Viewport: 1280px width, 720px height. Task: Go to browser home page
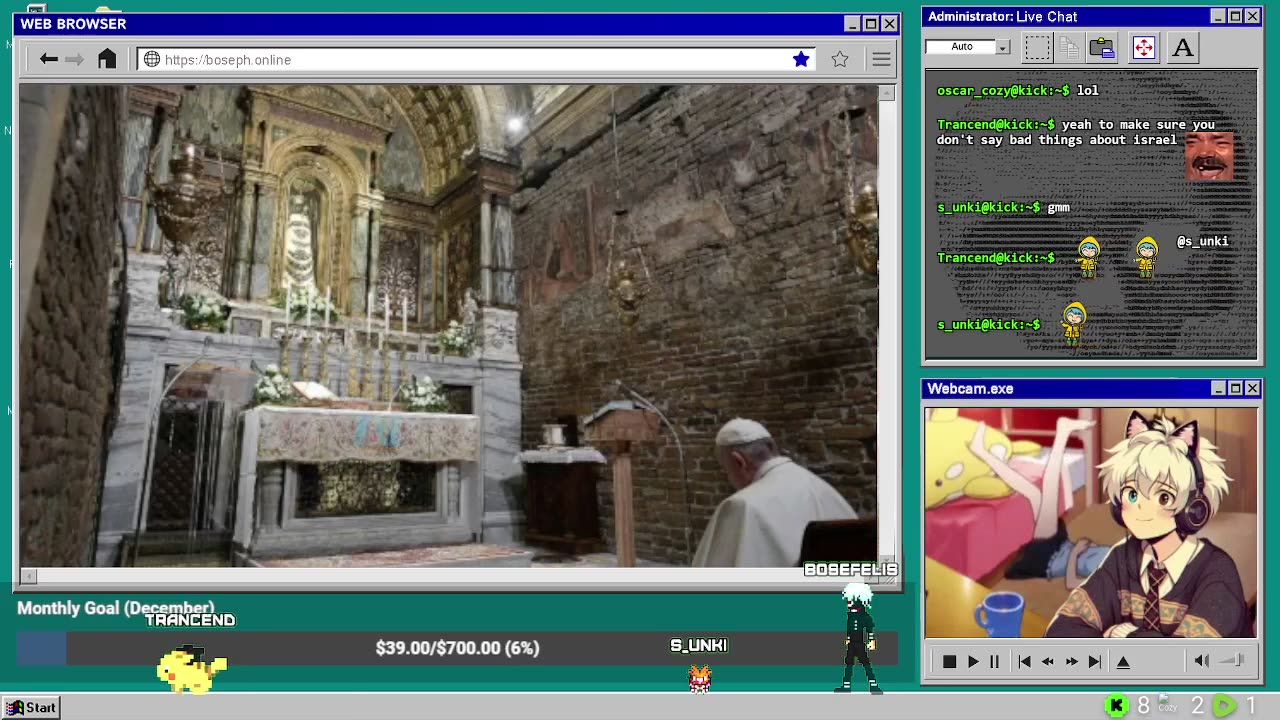click(x=107, y=60)
